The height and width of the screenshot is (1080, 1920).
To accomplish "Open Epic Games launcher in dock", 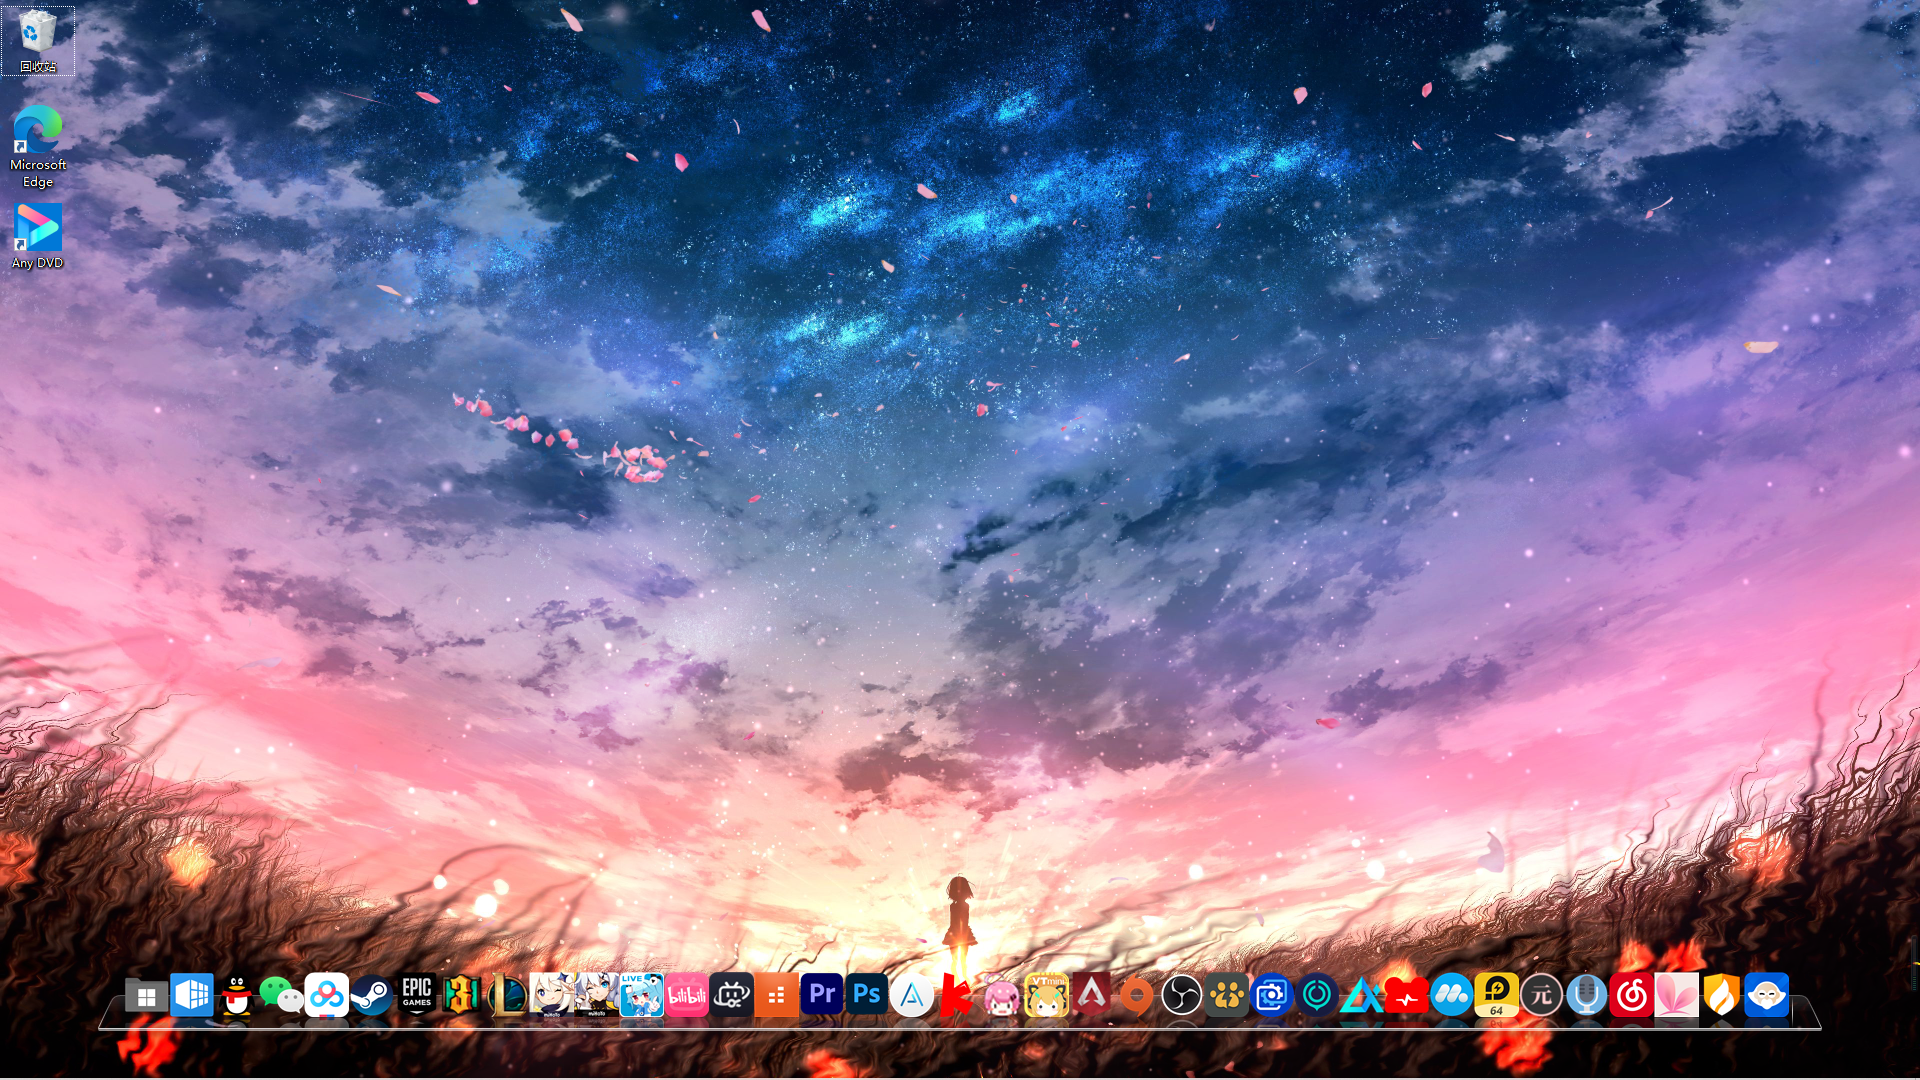I will (x=416, y=996).
